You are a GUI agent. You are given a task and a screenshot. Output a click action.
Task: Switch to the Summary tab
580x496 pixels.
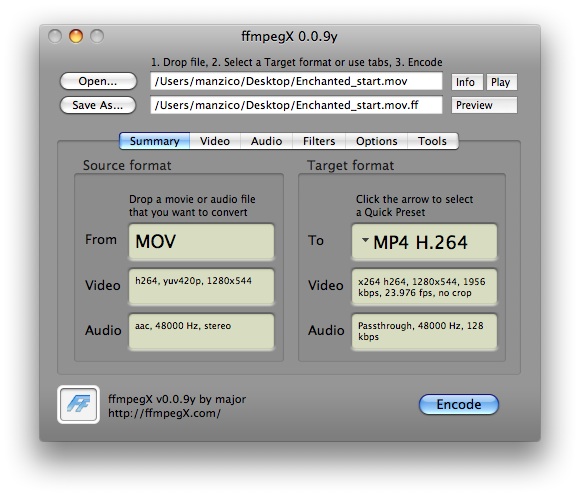coord(155,141)
